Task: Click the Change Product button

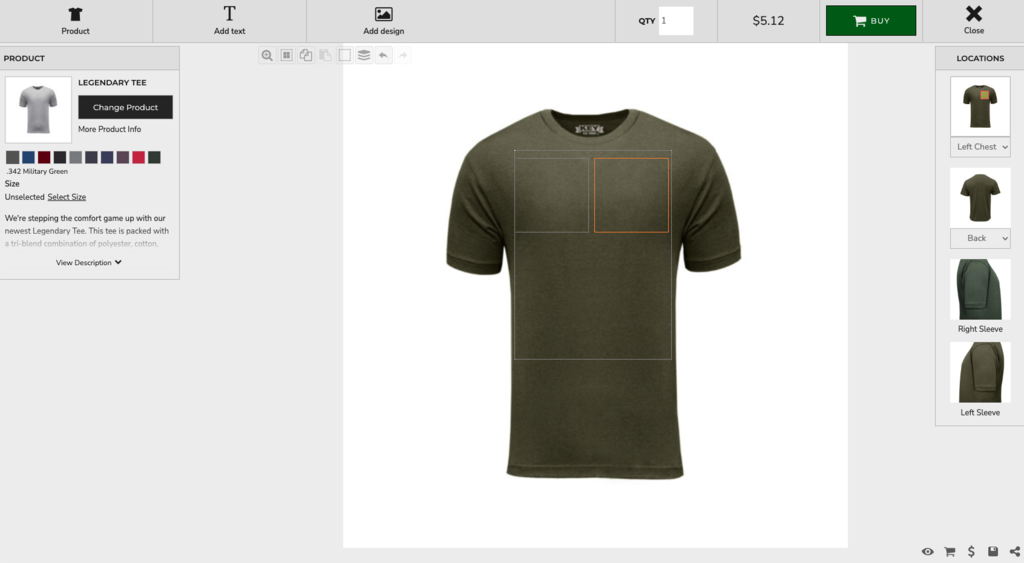Action: 125,107
